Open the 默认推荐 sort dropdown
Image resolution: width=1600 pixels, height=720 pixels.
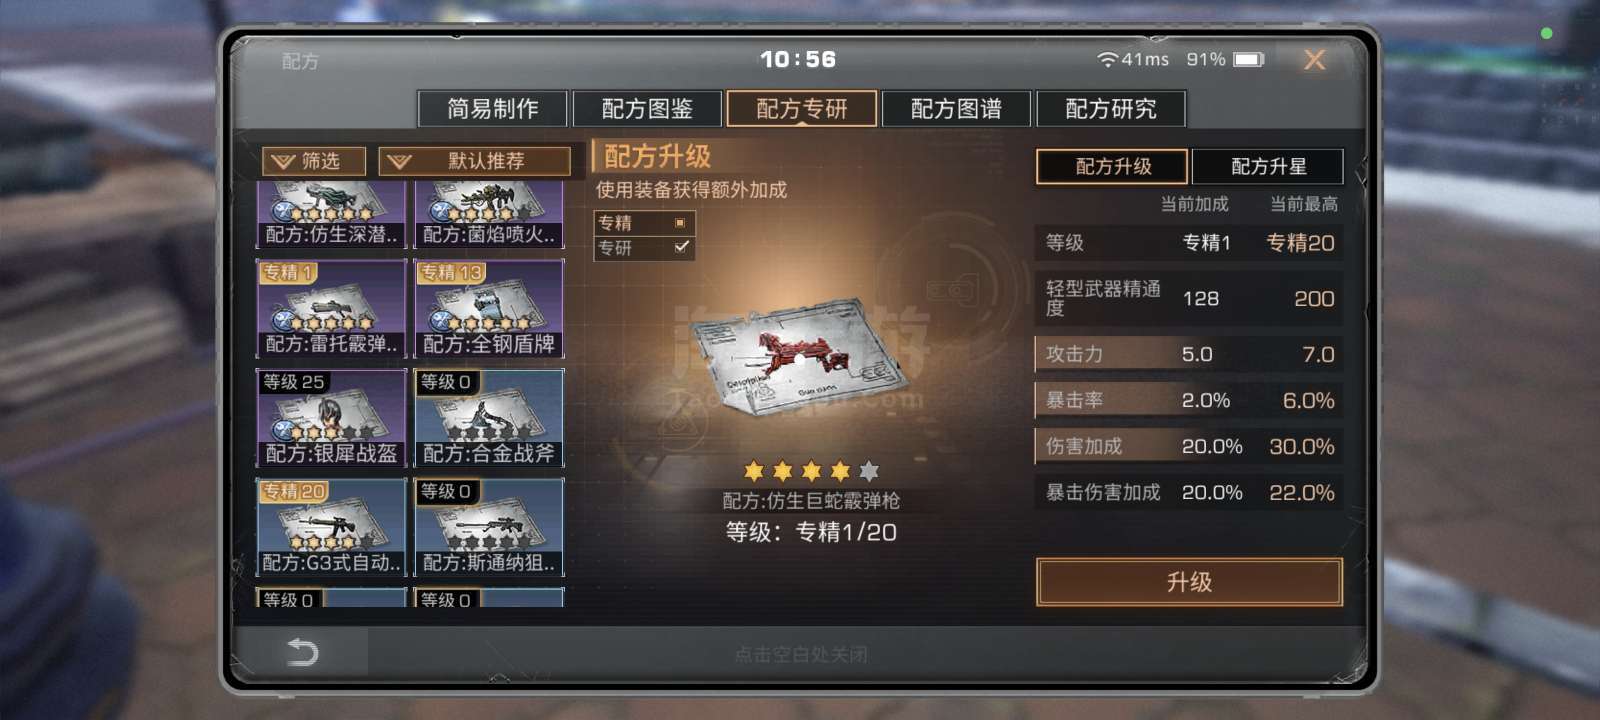(475, 161)
